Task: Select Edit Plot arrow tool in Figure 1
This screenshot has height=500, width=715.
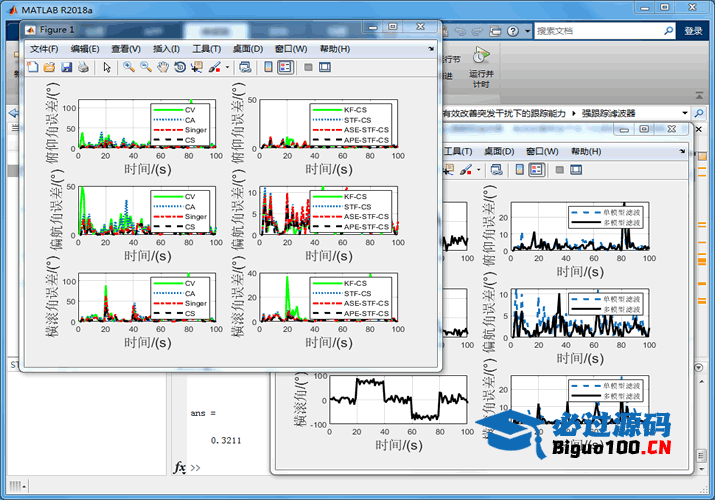Action: tap(107, 67)
